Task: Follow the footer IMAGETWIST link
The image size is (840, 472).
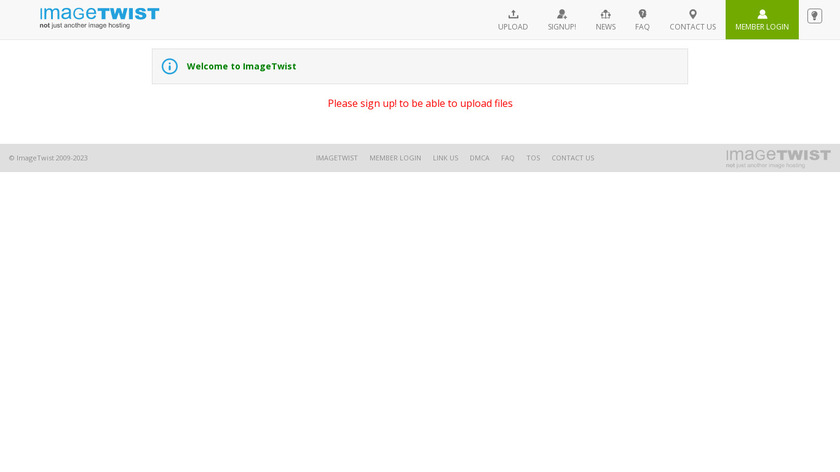Action: tap(336, 158)
